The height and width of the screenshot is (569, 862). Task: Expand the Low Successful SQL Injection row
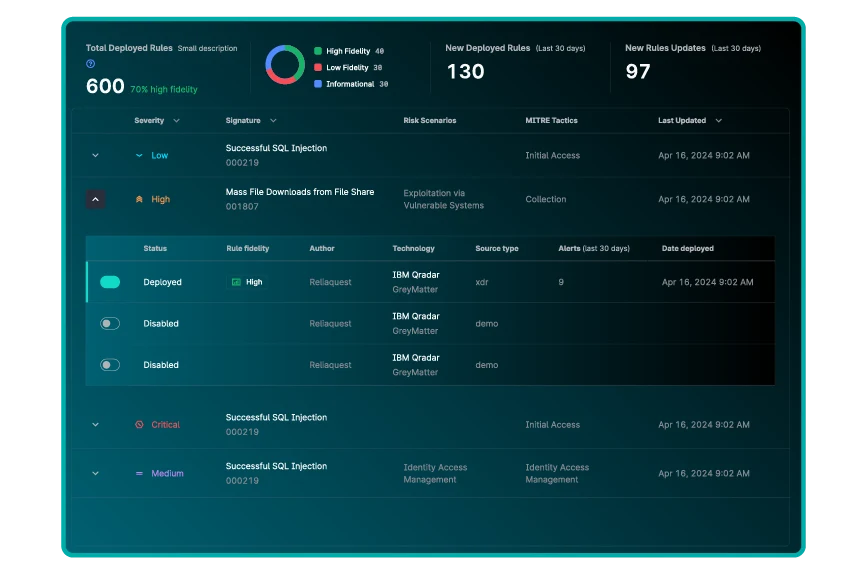point(95,156)
